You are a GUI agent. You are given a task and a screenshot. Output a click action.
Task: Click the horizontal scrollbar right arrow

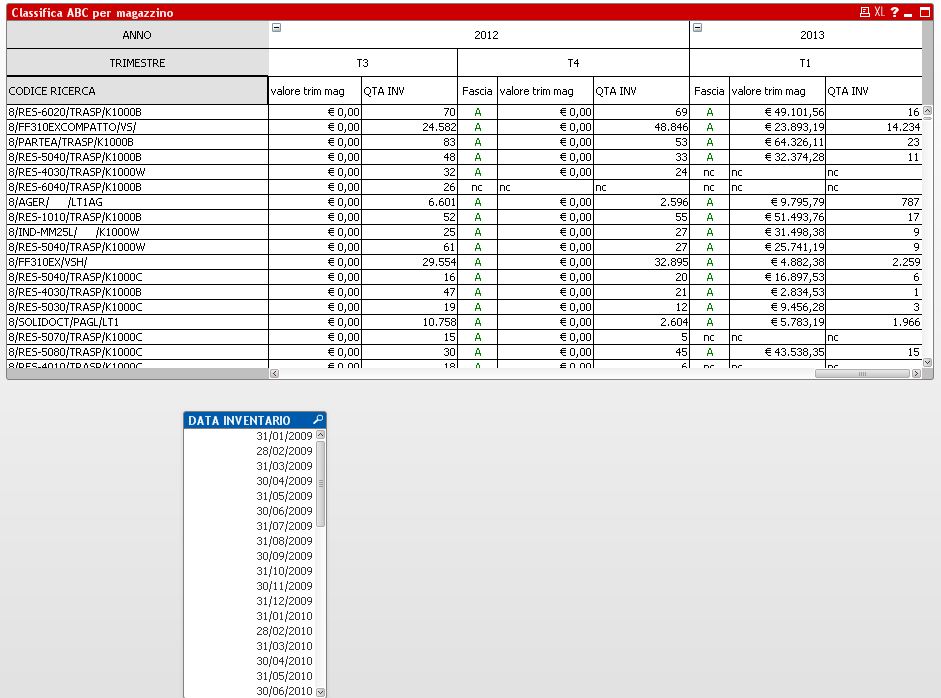click(916, 373)
